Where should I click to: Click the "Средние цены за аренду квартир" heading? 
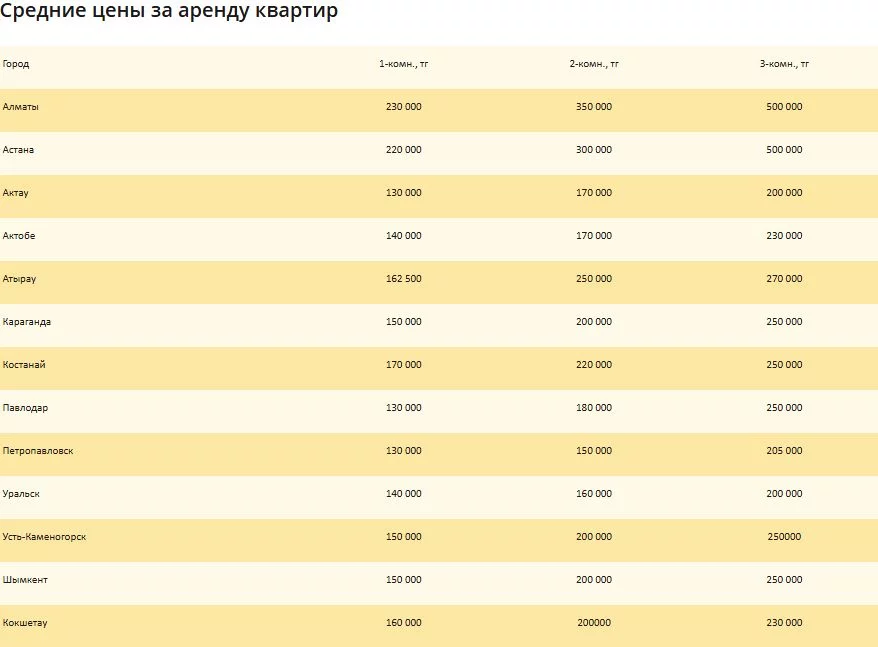(x=169, y=12)
